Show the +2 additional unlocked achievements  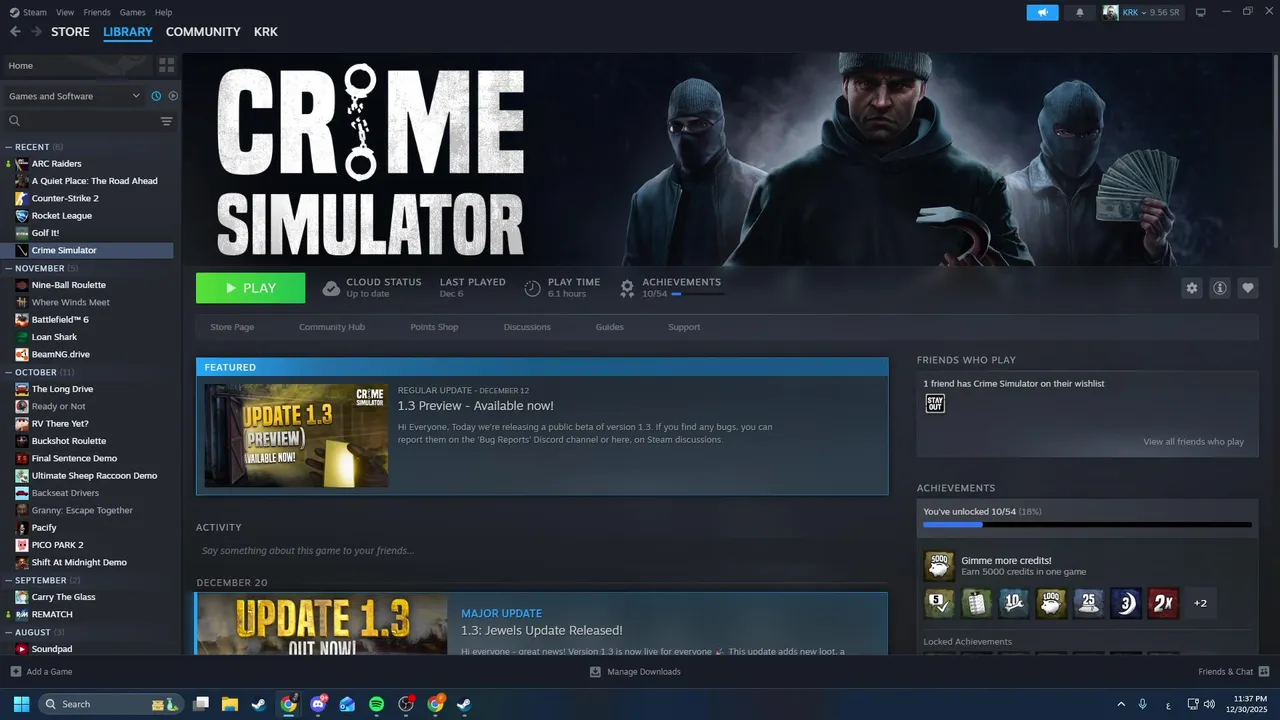tap(1200, 603)
